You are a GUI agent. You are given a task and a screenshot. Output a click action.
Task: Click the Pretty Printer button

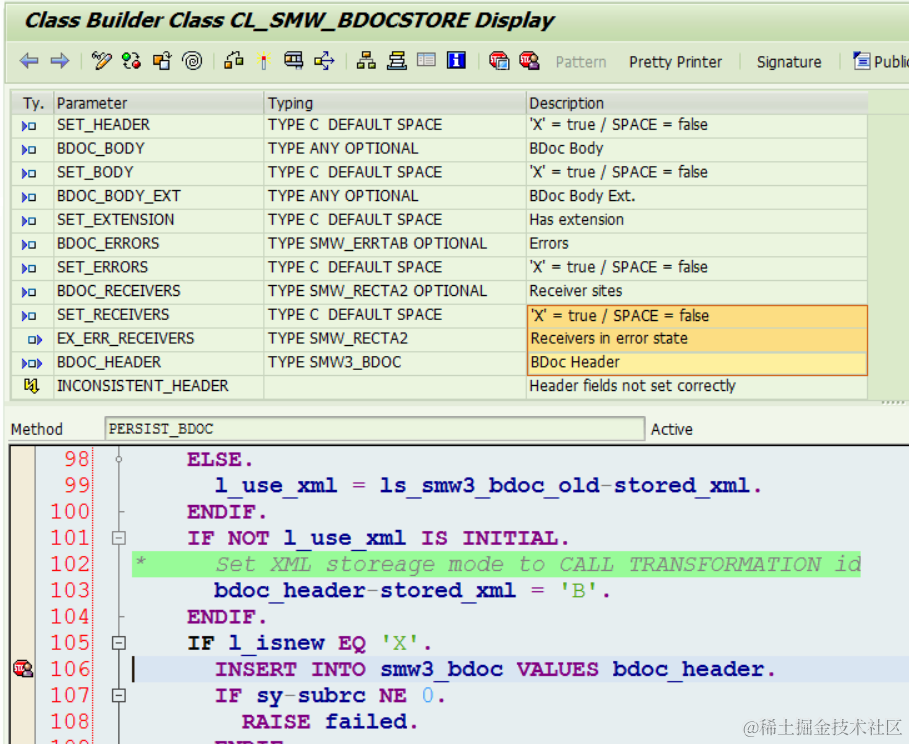(x=675, y=61)
